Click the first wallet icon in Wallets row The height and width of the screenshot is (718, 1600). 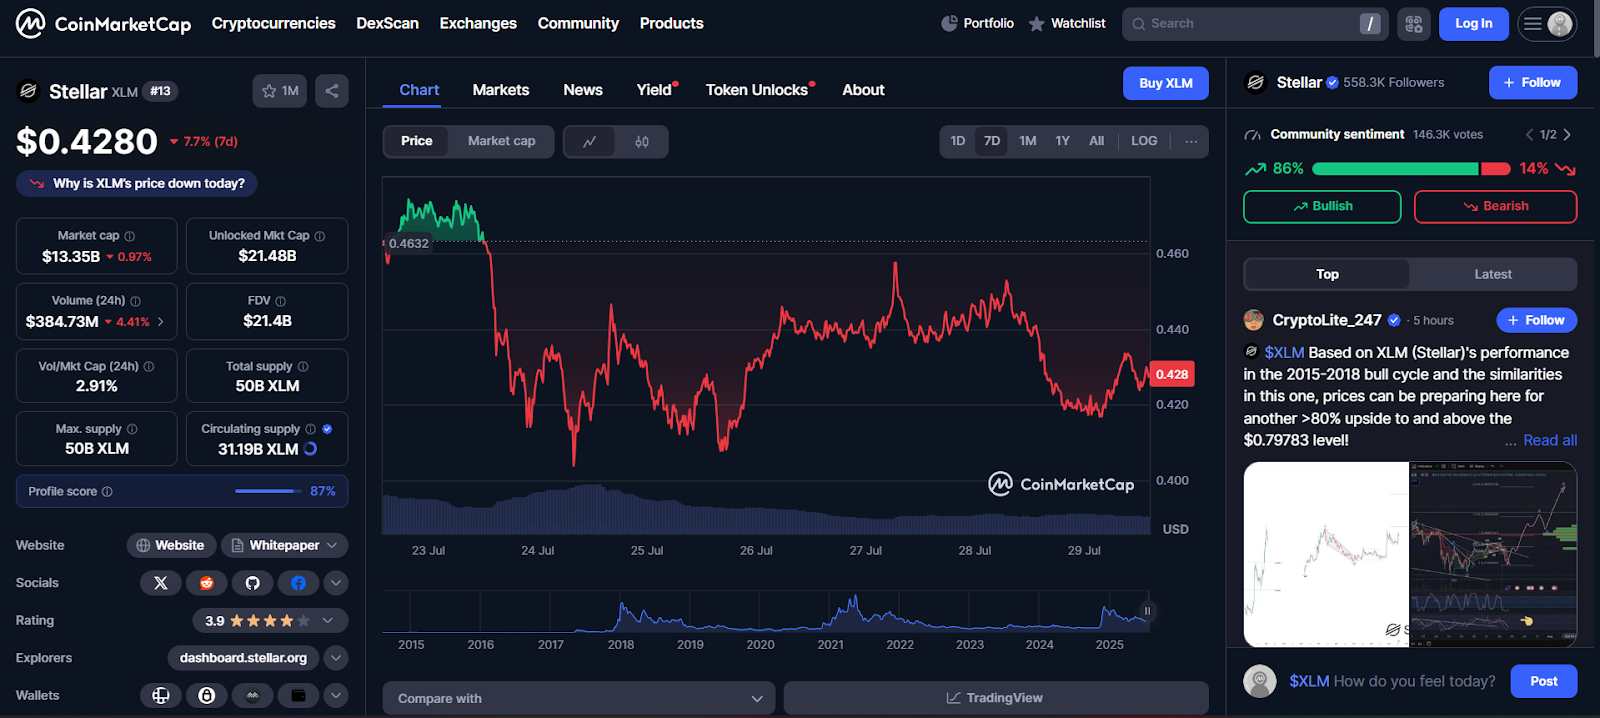(x=161, y=695)
